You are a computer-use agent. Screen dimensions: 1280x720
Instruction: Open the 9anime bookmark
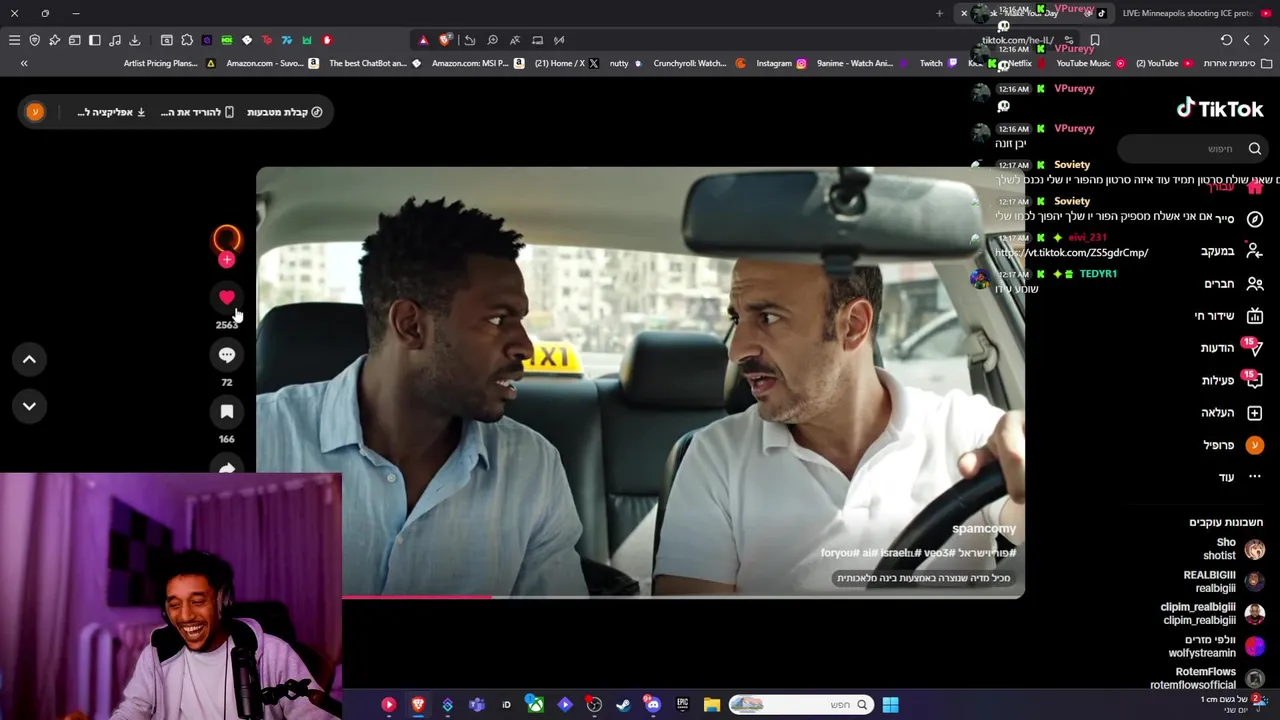coord(861,63)
